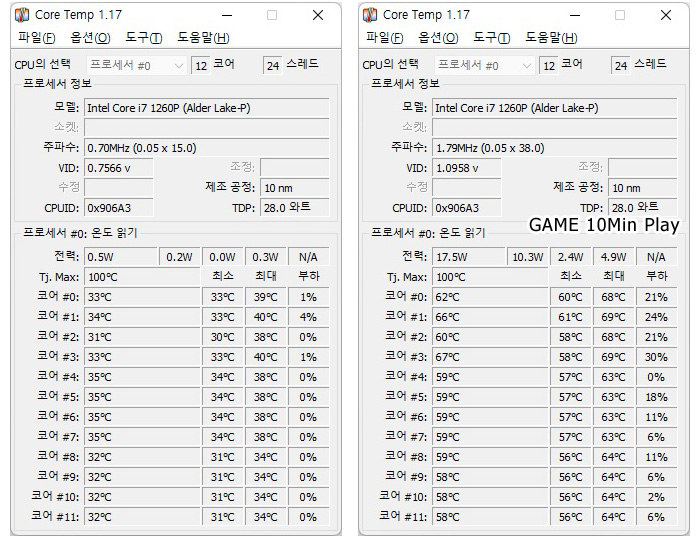Click Core Temp app icon in left window

pos(22,15)
